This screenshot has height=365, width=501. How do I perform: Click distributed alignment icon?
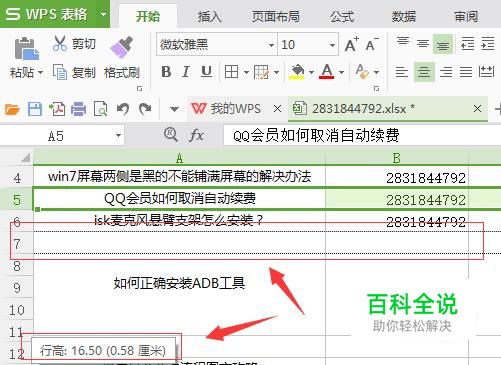pos(486,72)
